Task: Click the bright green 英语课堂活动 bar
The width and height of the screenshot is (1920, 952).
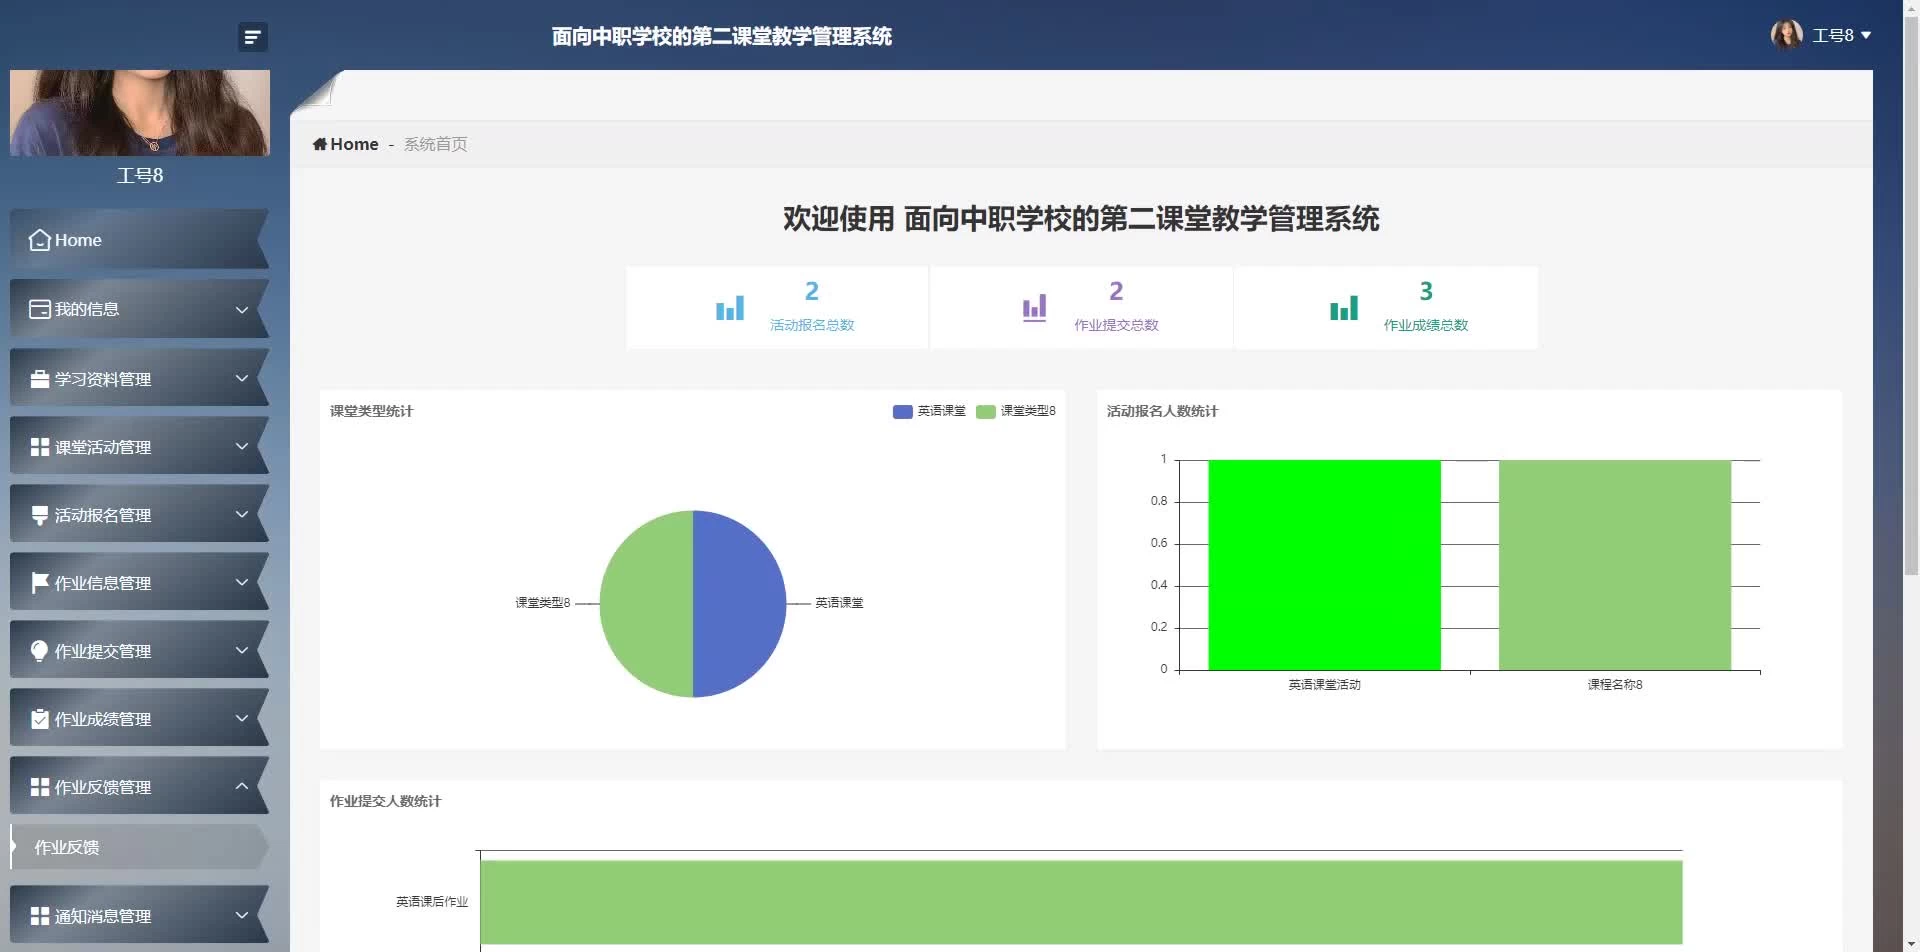Action: (1324, 565)
